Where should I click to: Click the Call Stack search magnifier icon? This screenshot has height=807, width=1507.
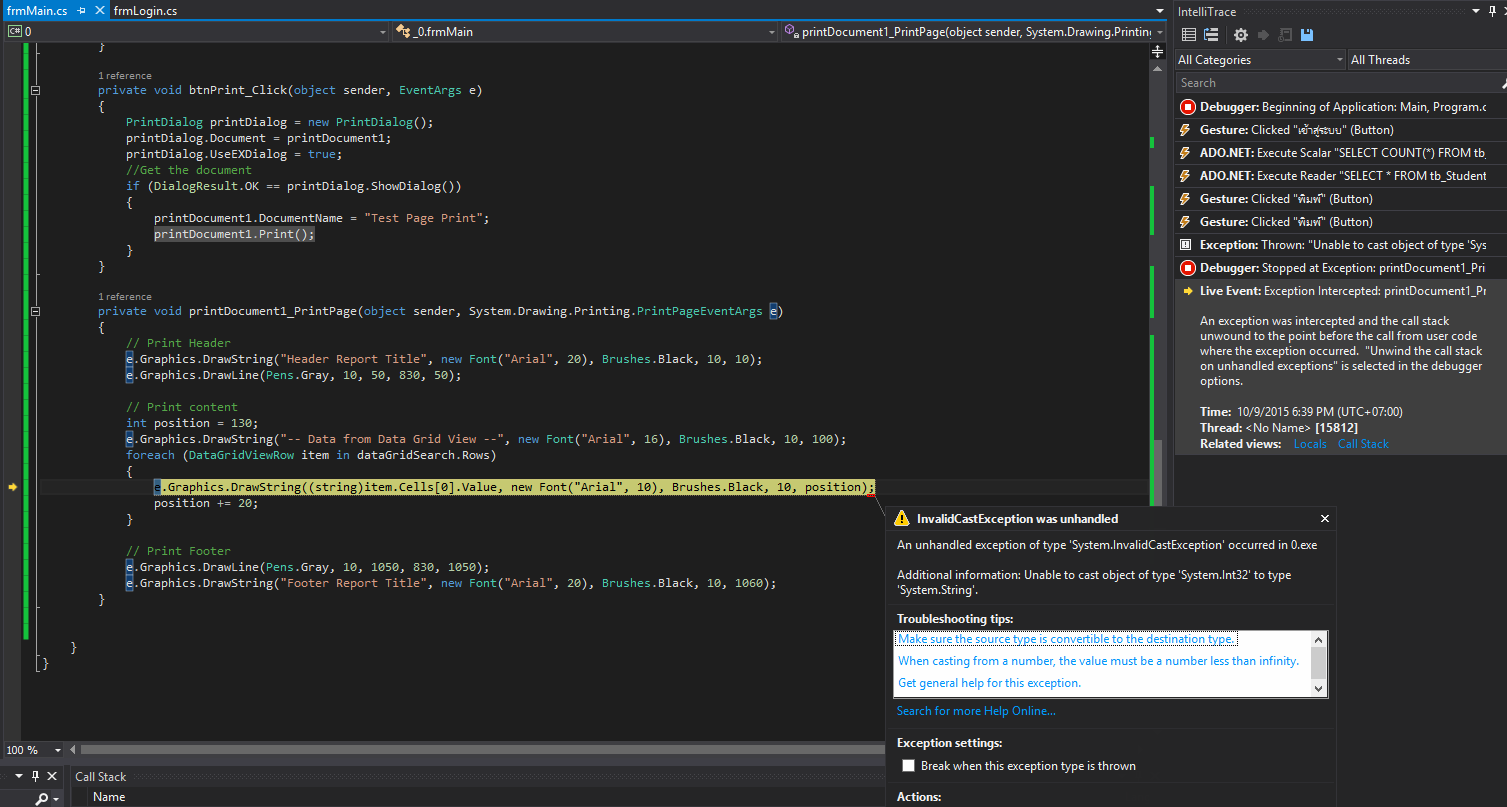click(x=42, y=798)
